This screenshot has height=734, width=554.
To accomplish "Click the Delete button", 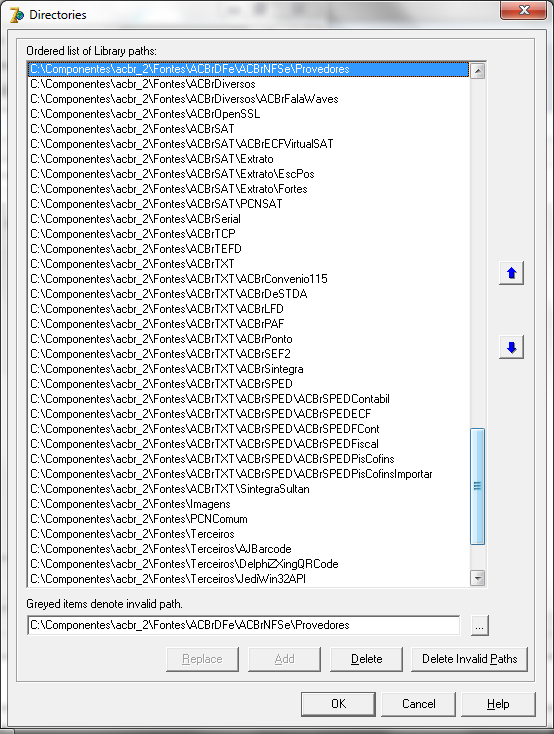I will click(x=367, y=659).
